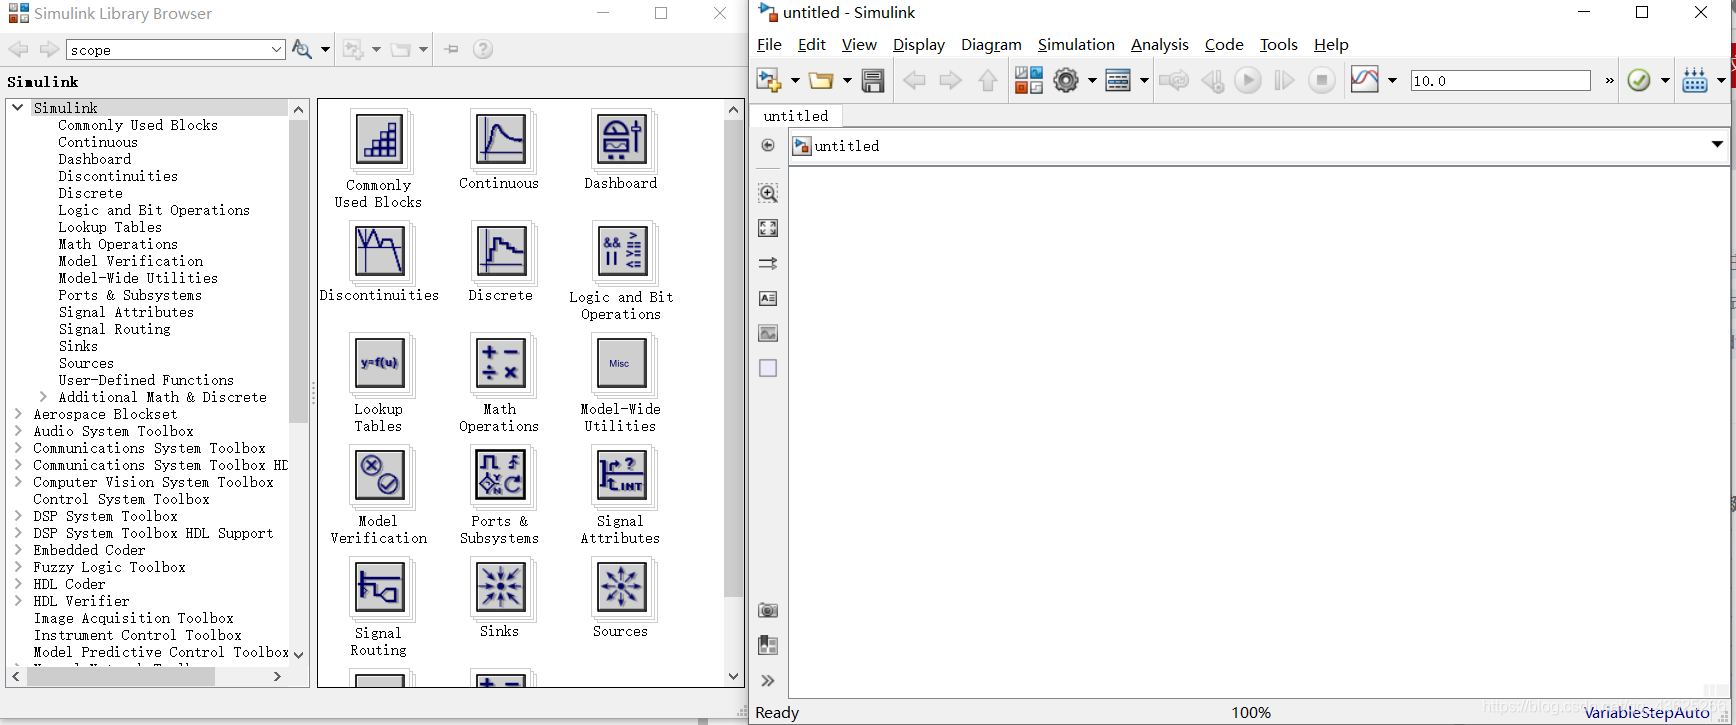Screen dimensions: 1736x725
Task: Open the Sources library icon
Action: 621,588
